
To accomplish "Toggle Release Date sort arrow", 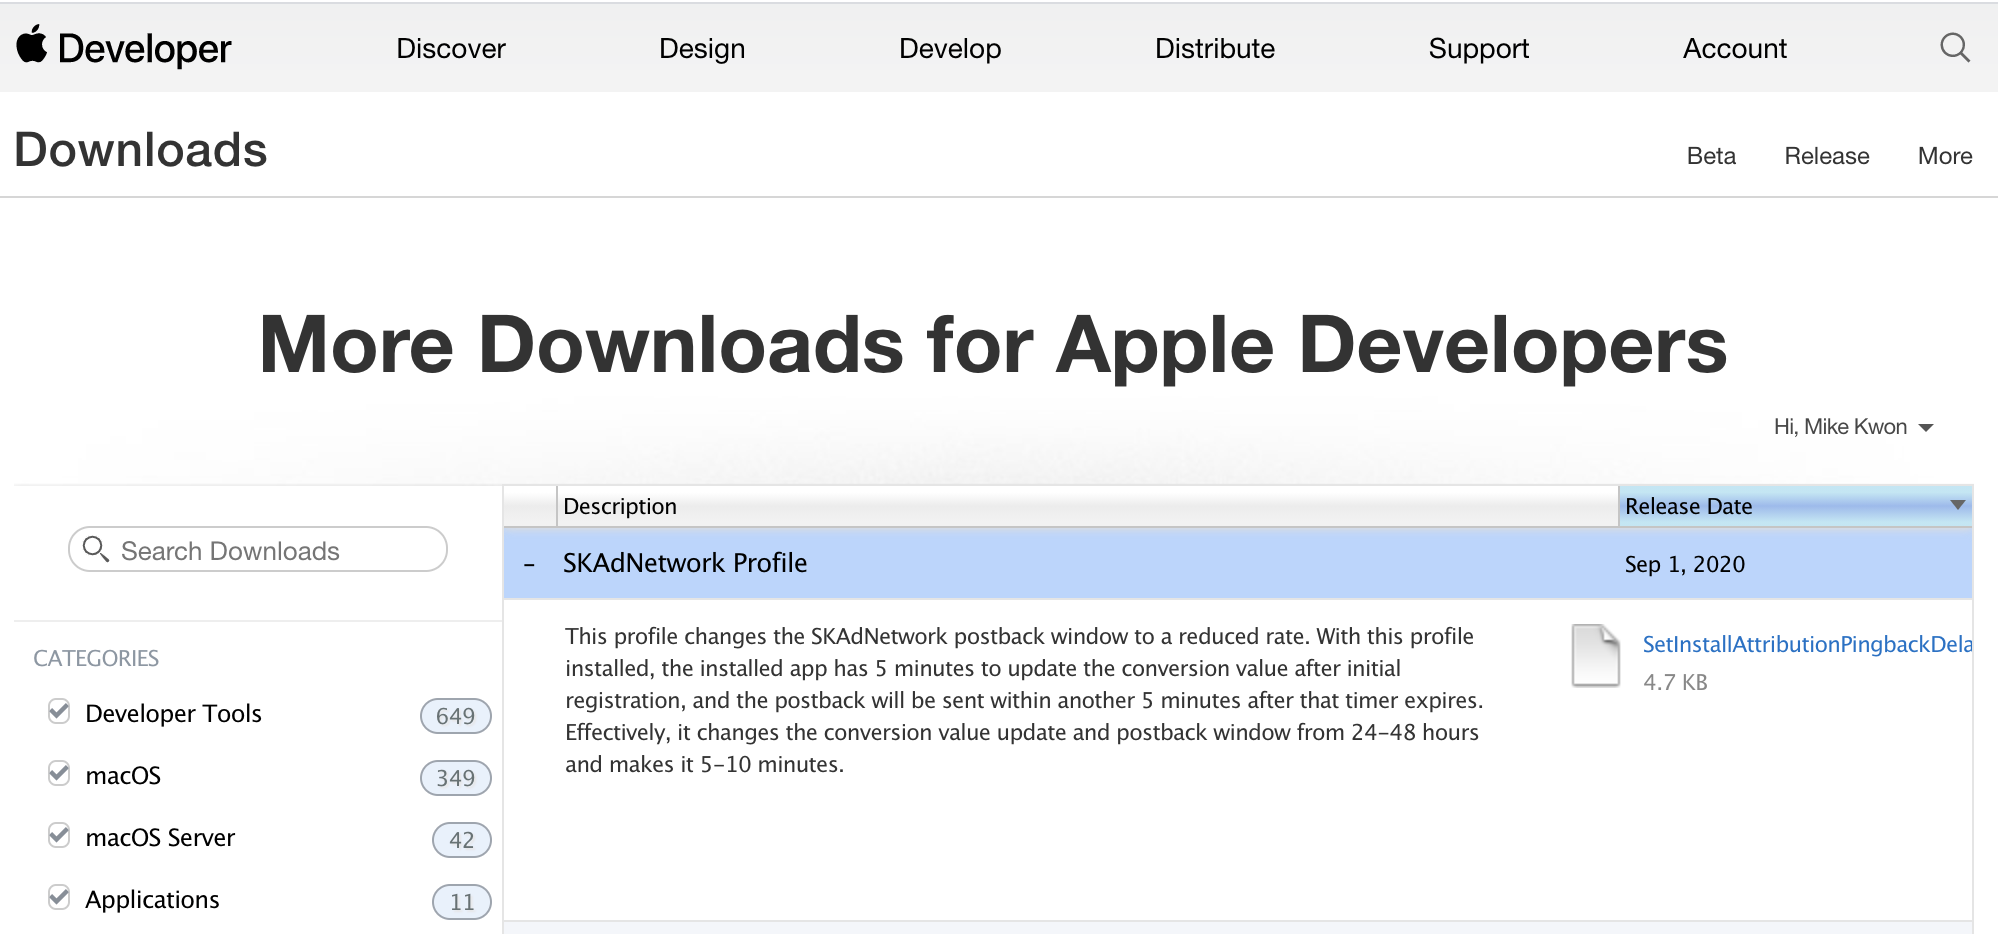I will tap(1958, 505).
